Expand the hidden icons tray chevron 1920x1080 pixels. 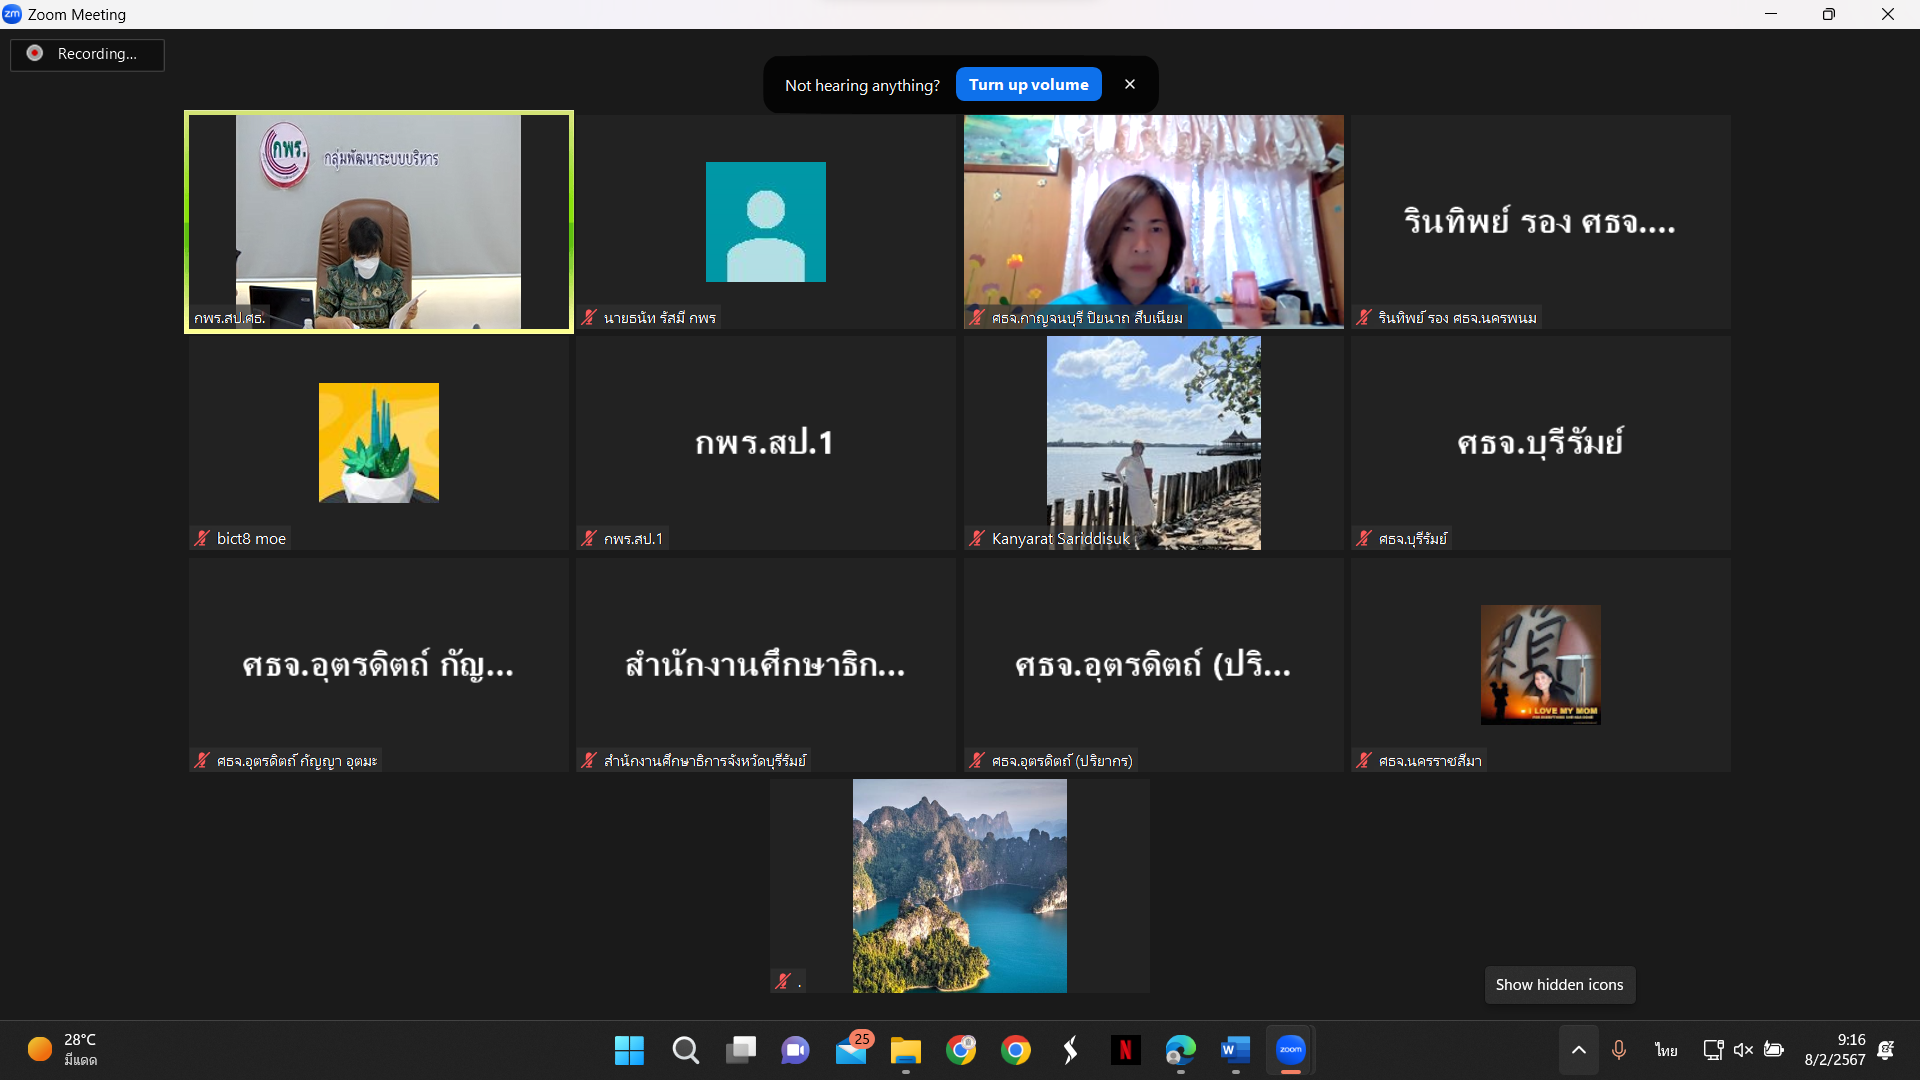point(1579,1050)
